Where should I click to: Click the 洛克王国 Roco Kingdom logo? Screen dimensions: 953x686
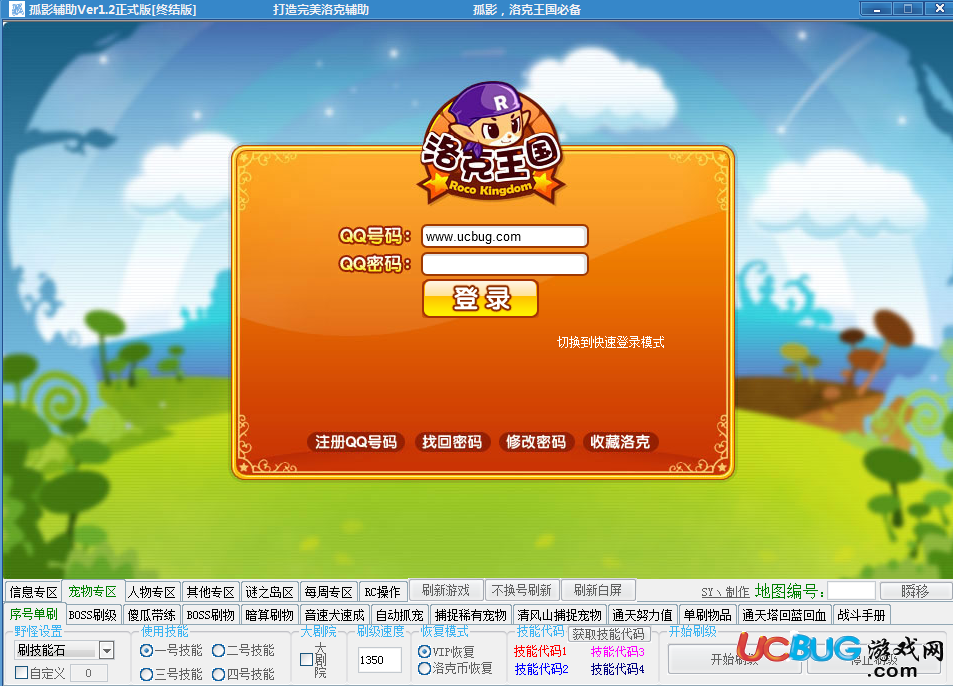(x=491, y=144)
